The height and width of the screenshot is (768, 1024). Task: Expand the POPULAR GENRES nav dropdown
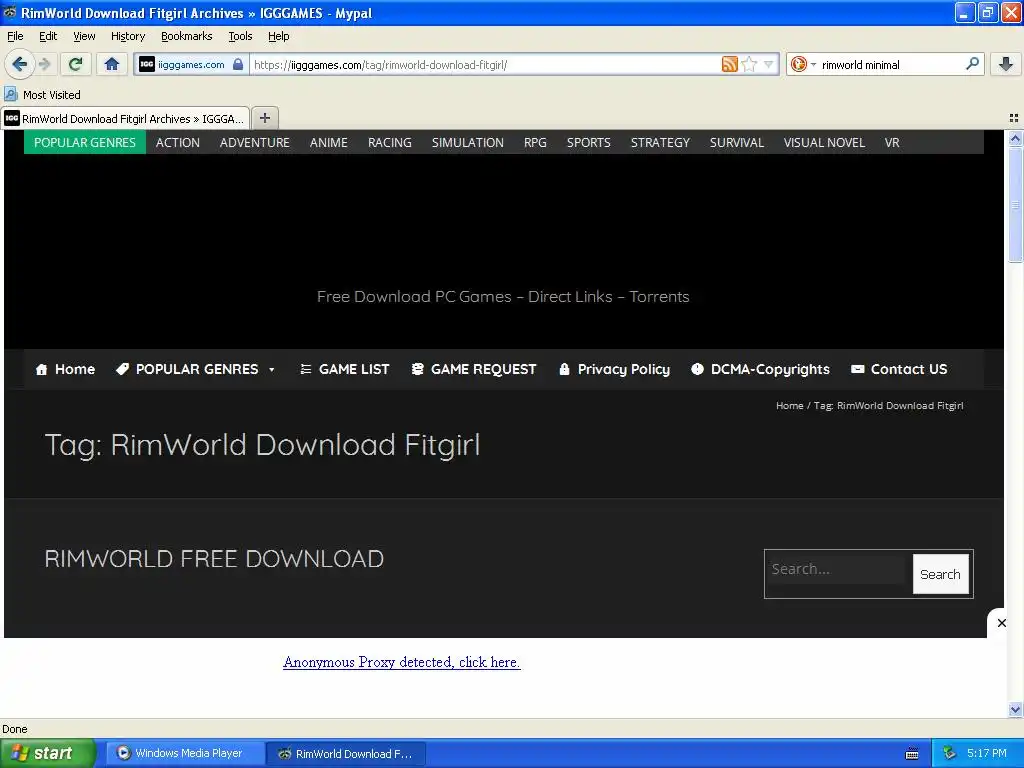pos(195,369)
